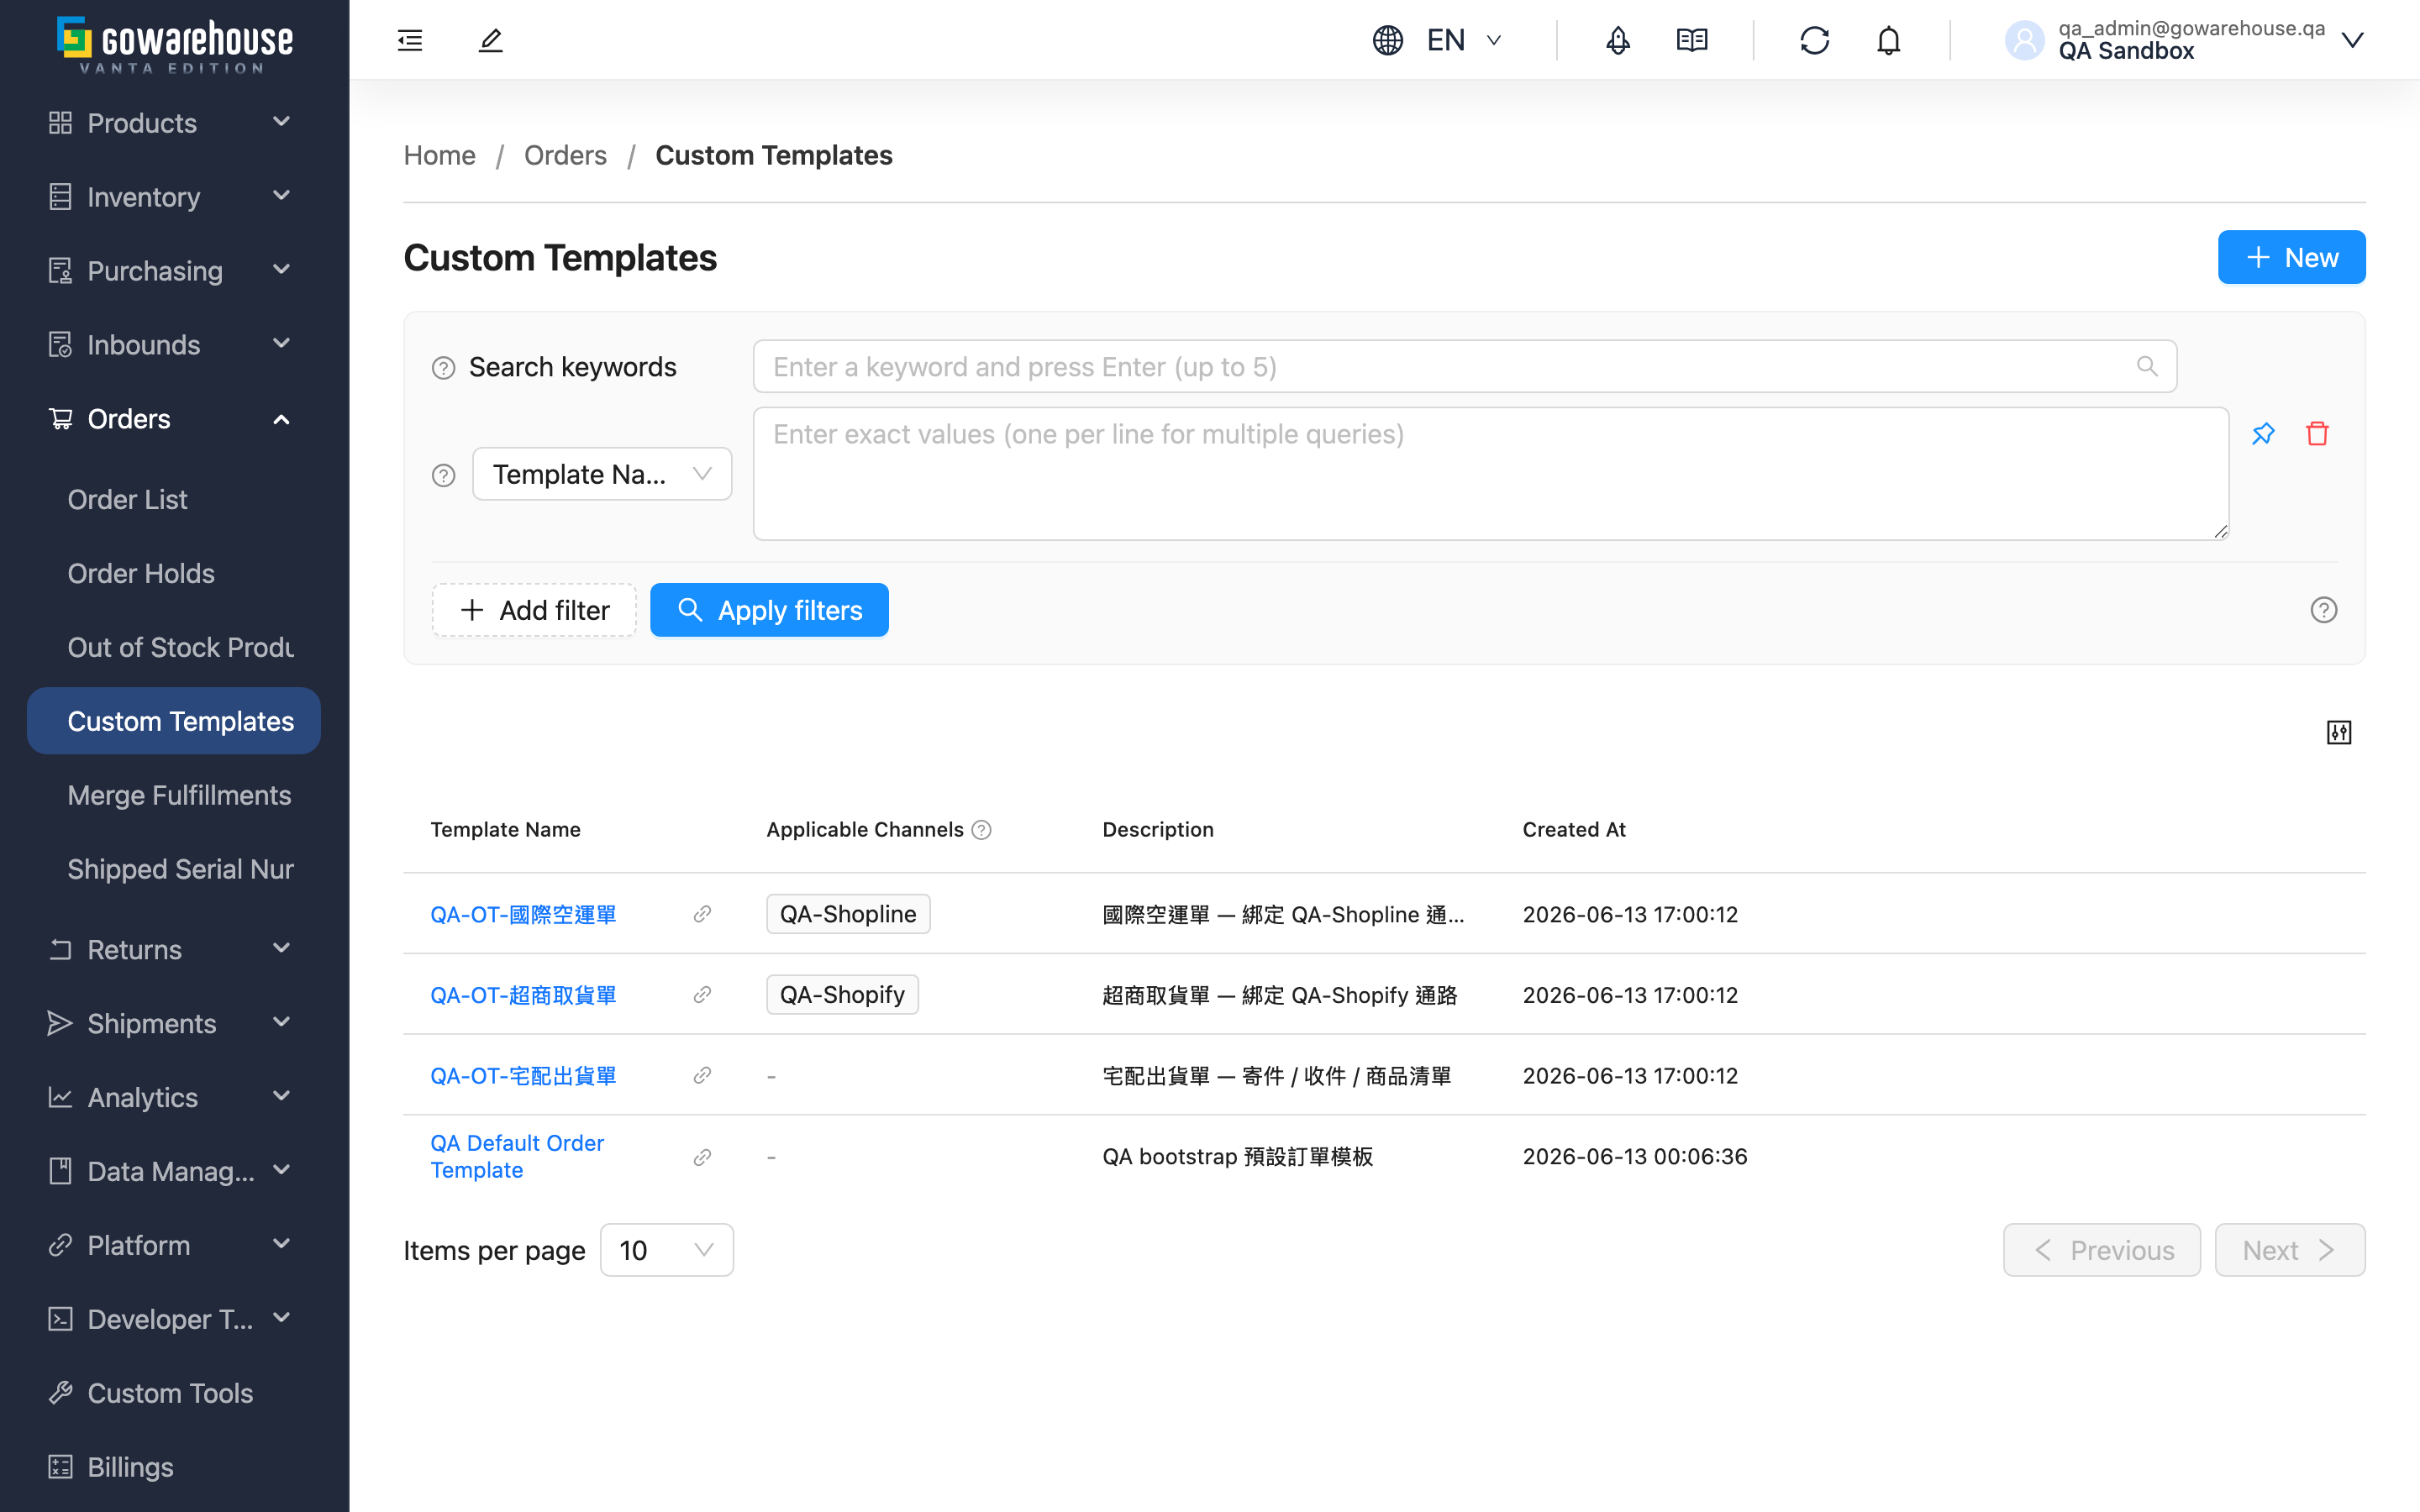Click the Billings sidebar icon

[x=61, y=1467]
